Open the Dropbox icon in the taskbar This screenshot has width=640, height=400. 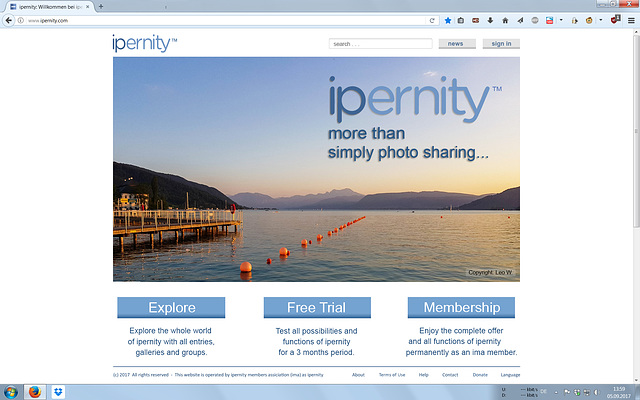point(58,392)
